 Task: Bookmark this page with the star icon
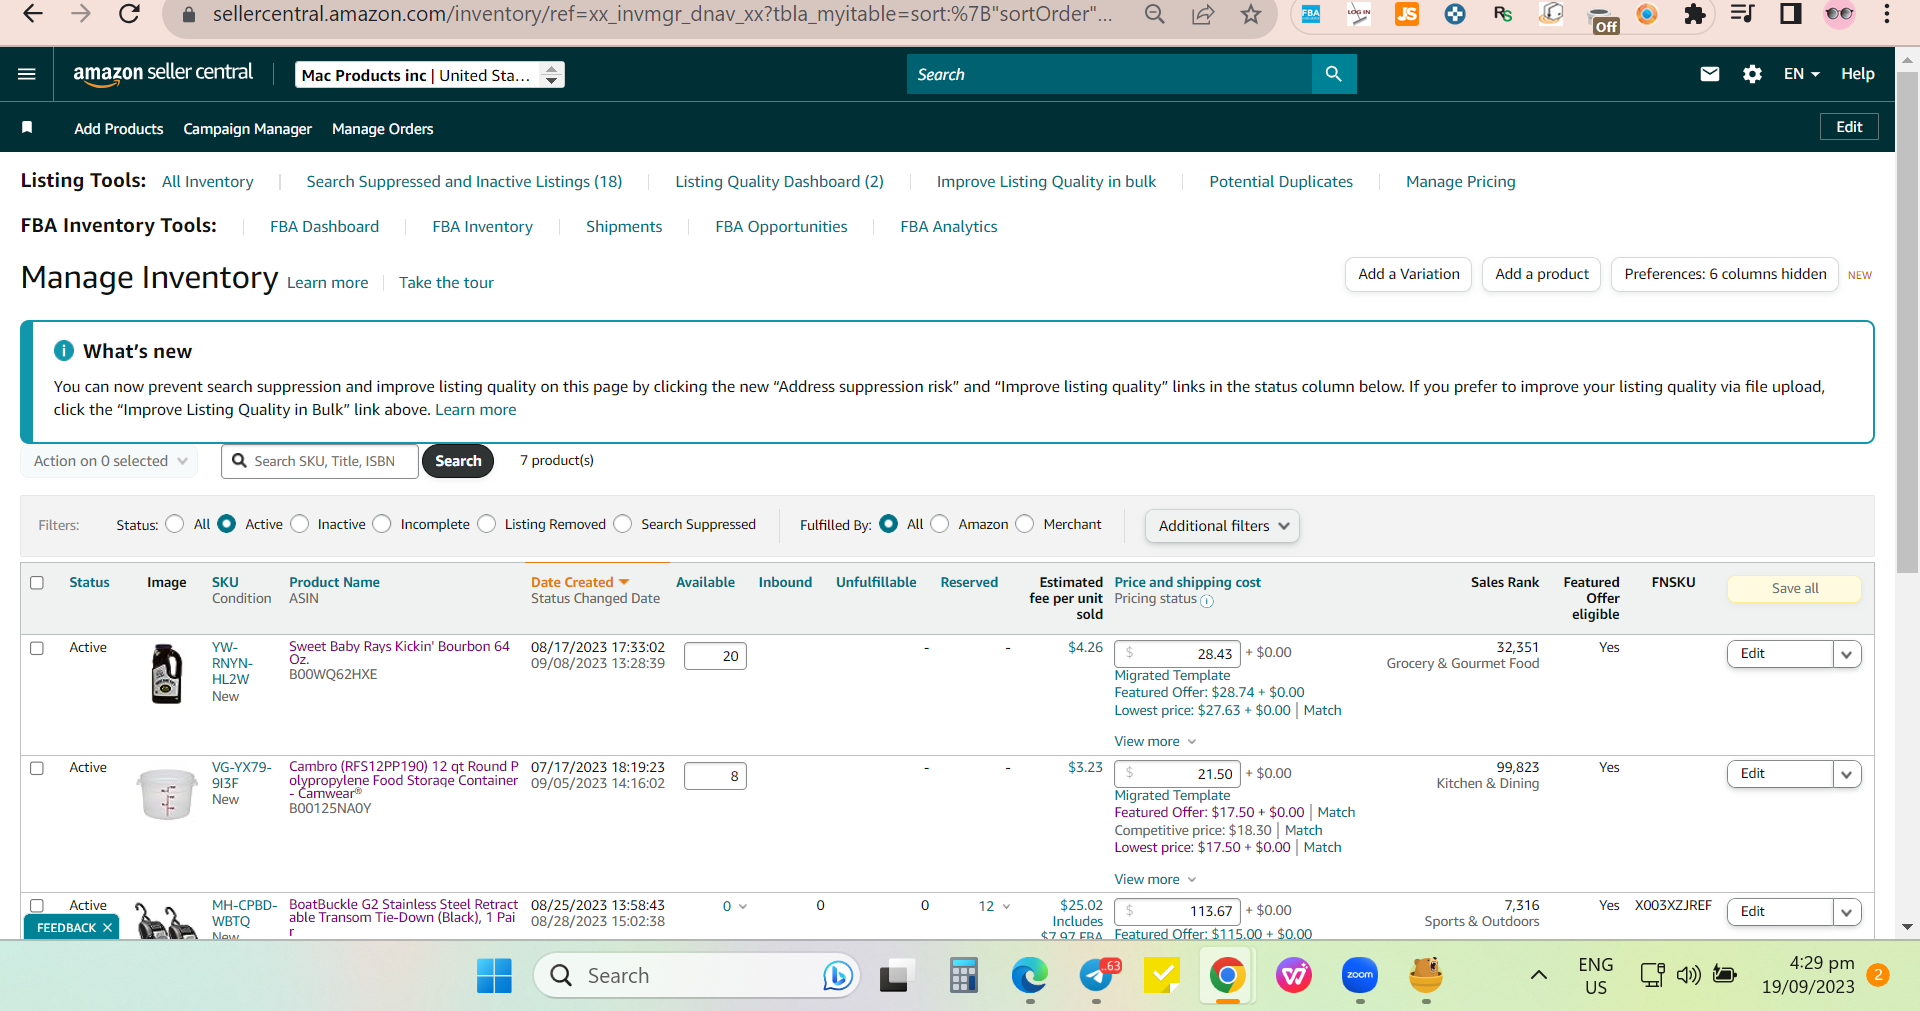(1251, 14)
